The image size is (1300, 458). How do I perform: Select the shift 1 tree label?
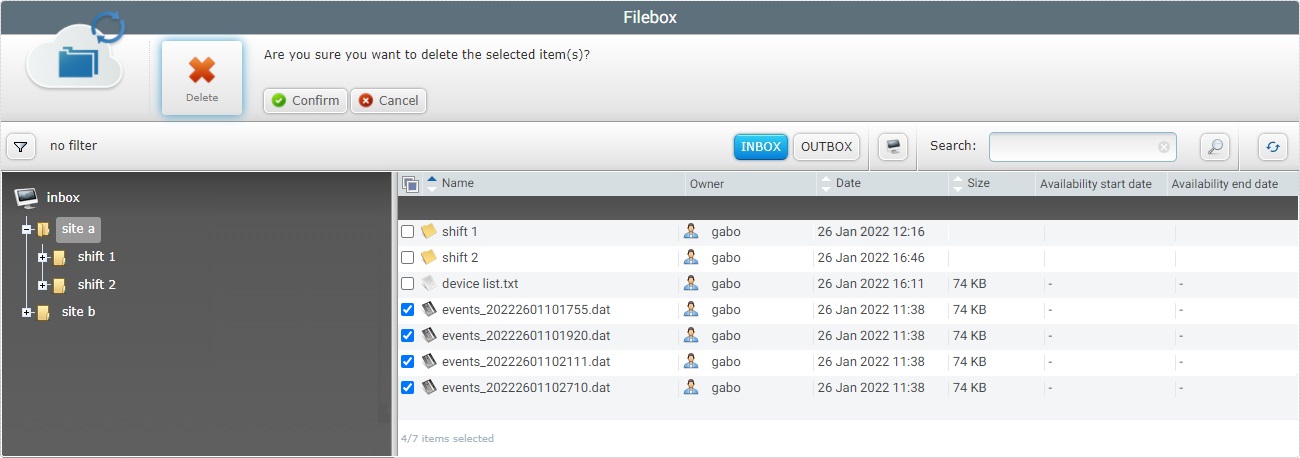coord(97,257)
